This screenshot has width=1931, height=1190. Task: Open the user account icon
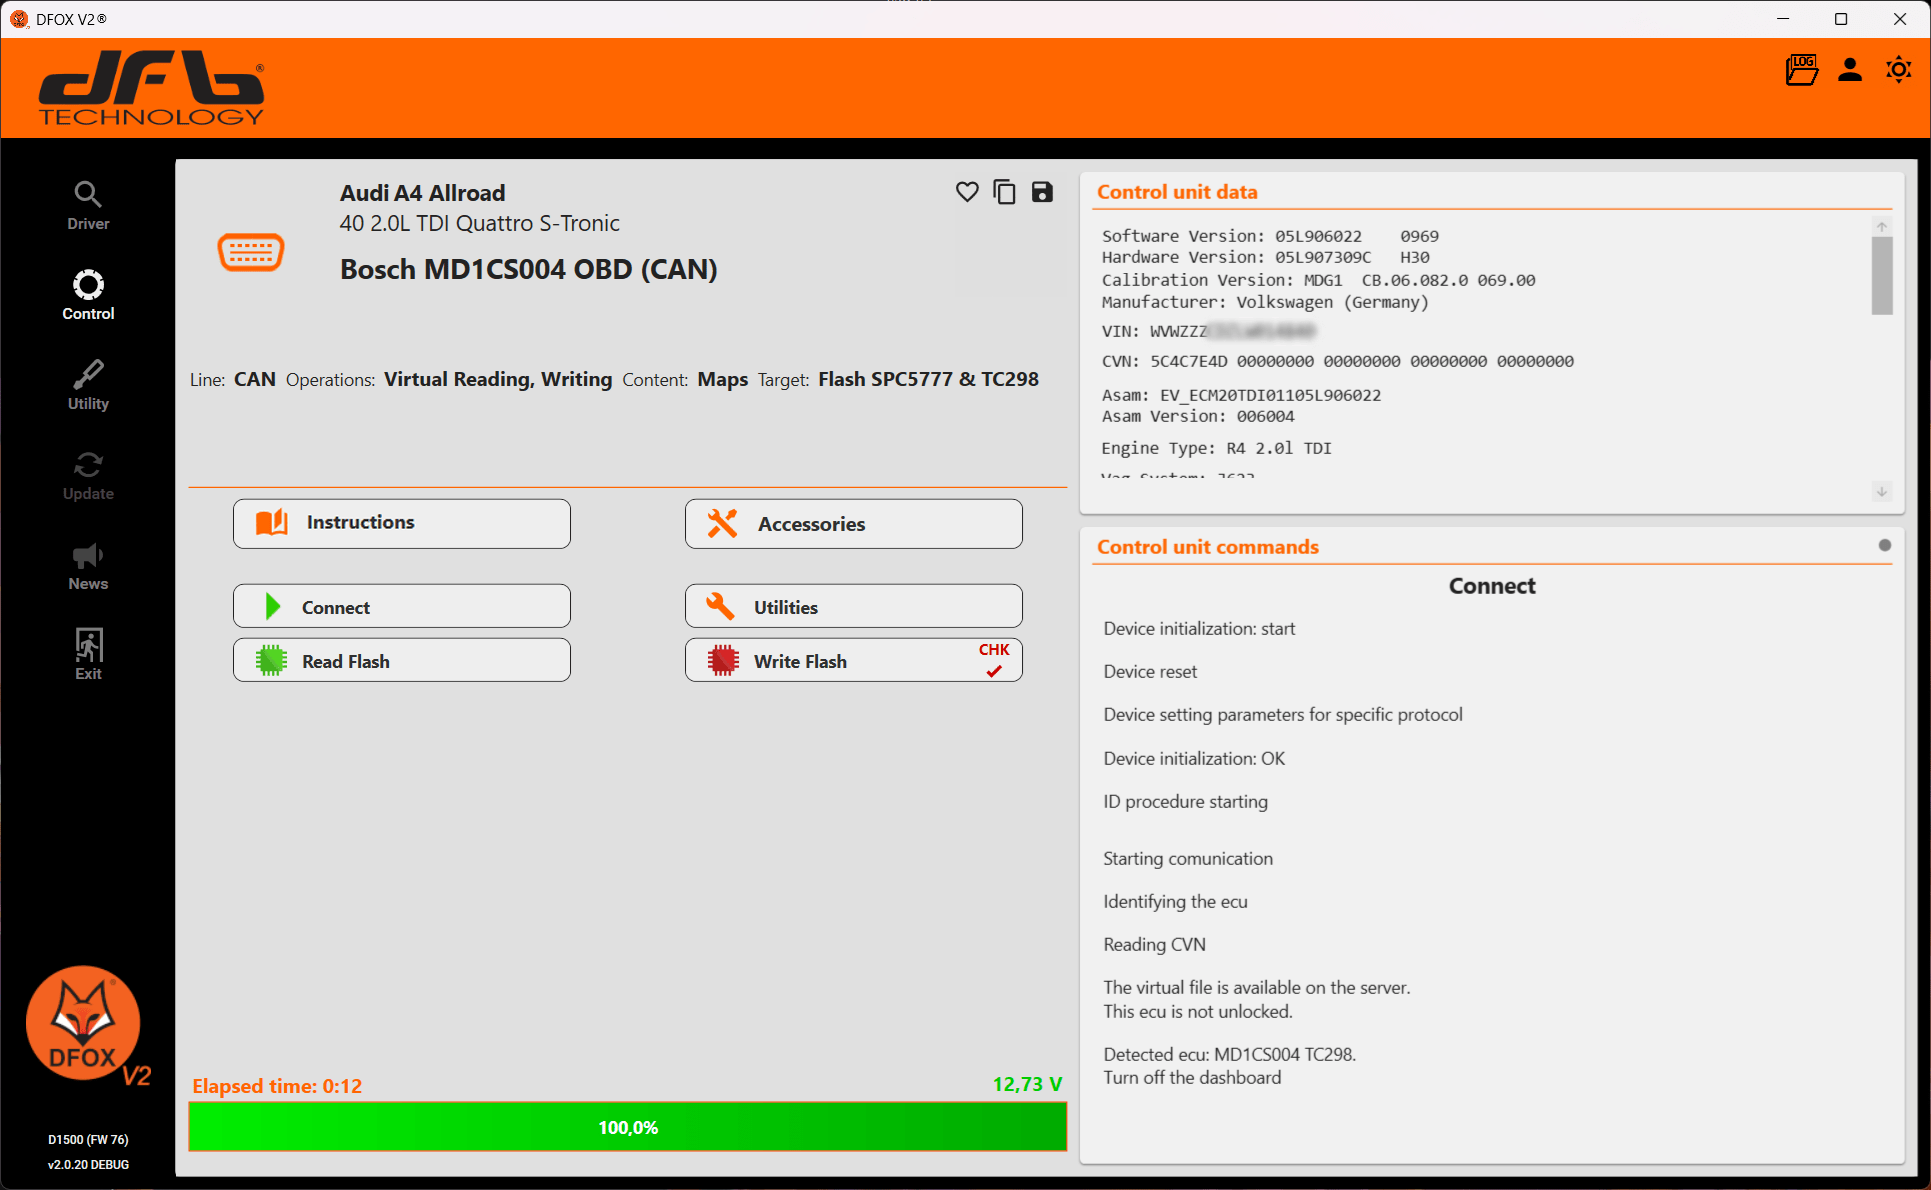point(1850,70)
